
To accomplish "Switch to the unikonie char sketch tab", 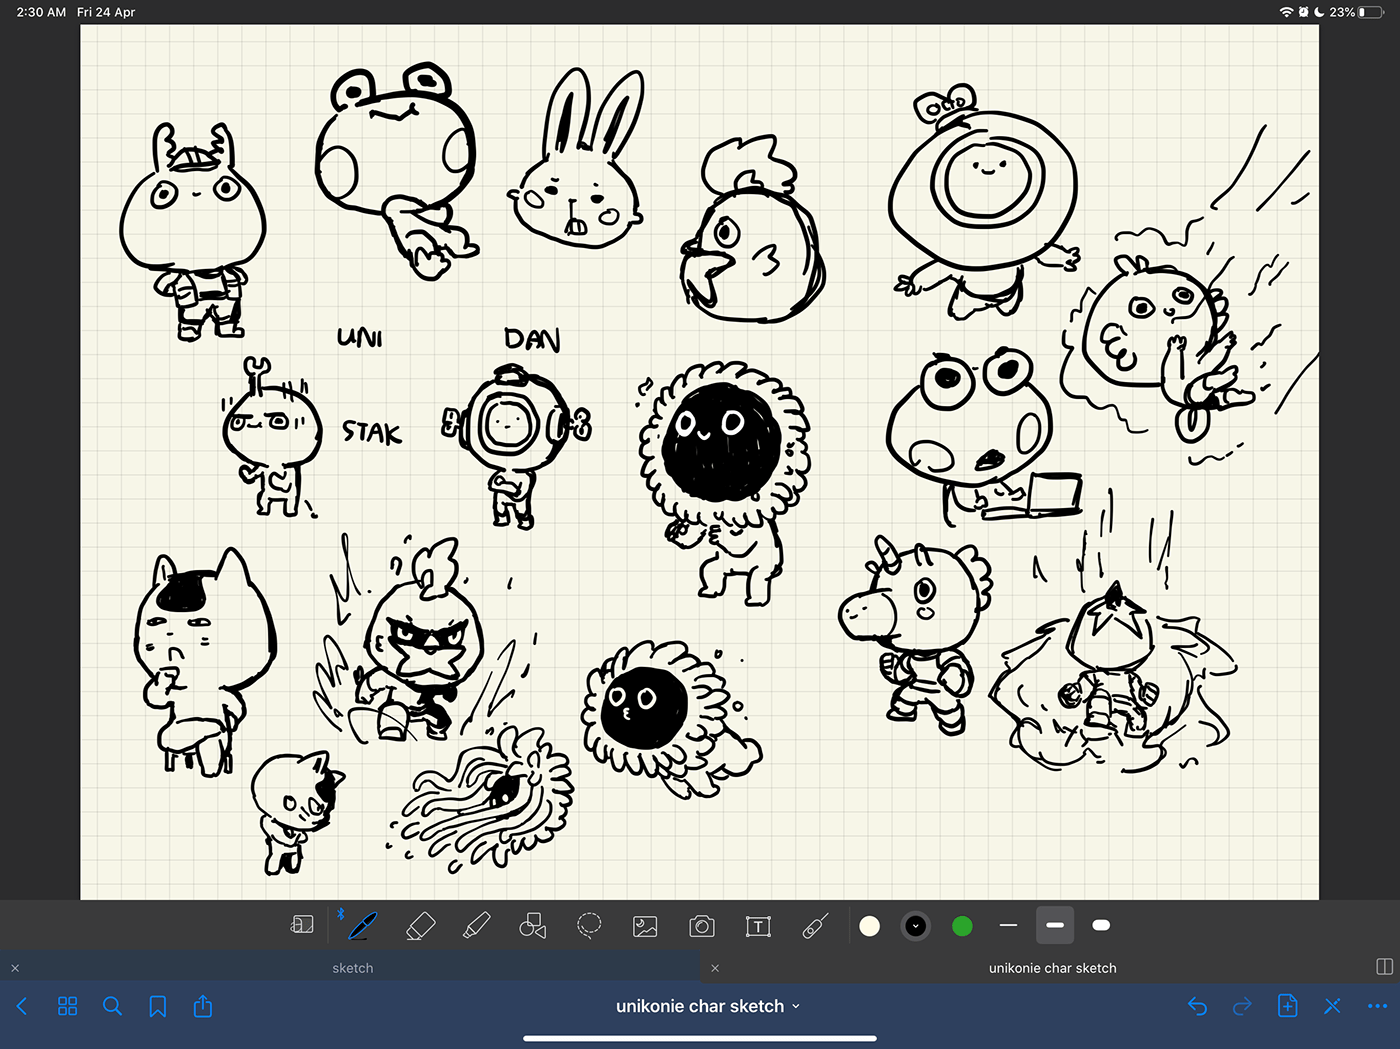I will click(1052, 968).
